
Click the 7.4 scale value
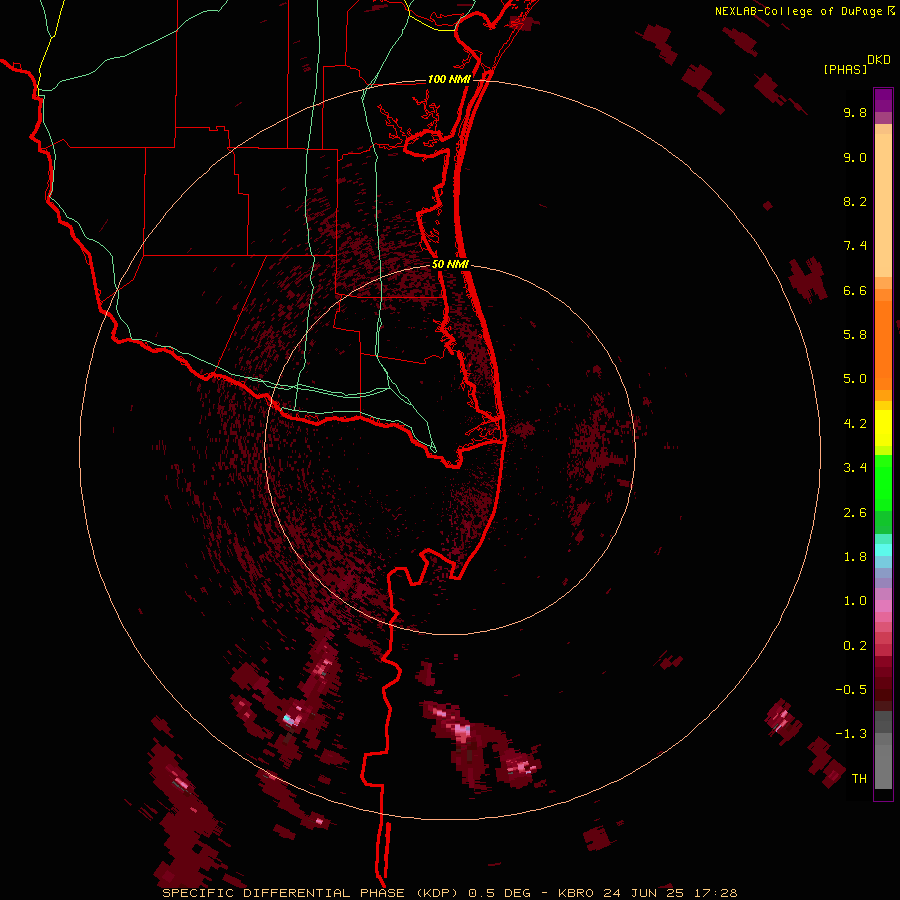[855, 246]
